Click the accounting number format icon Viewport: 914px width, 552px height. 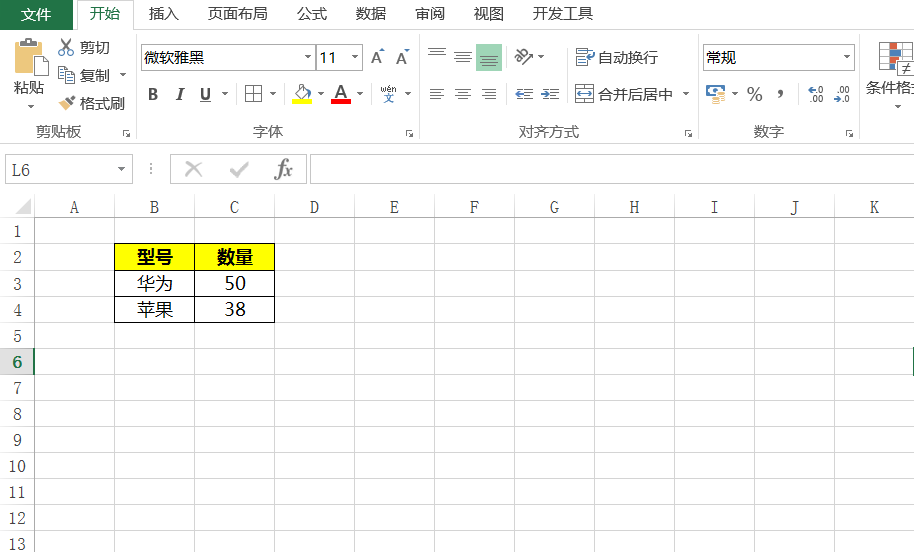715,94
